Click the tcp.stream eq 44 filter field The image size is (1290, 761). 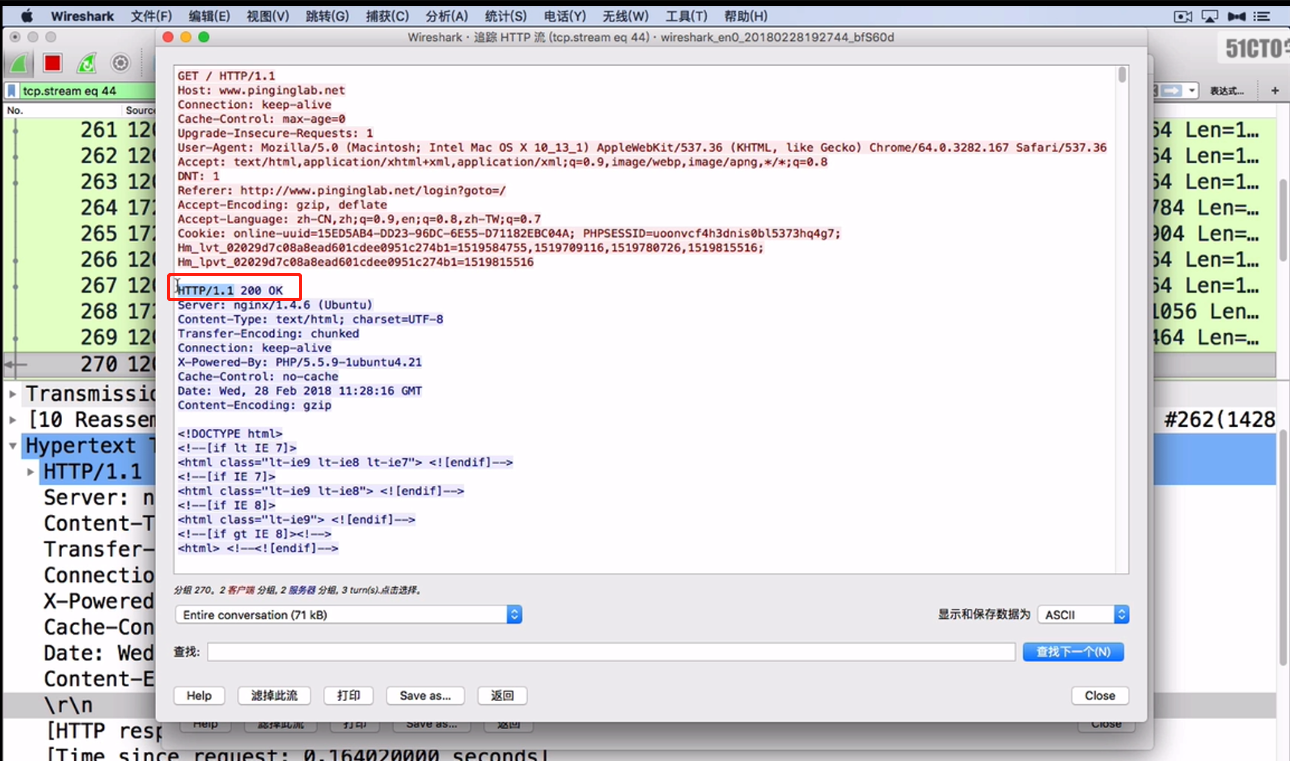(x=88, y=91)
